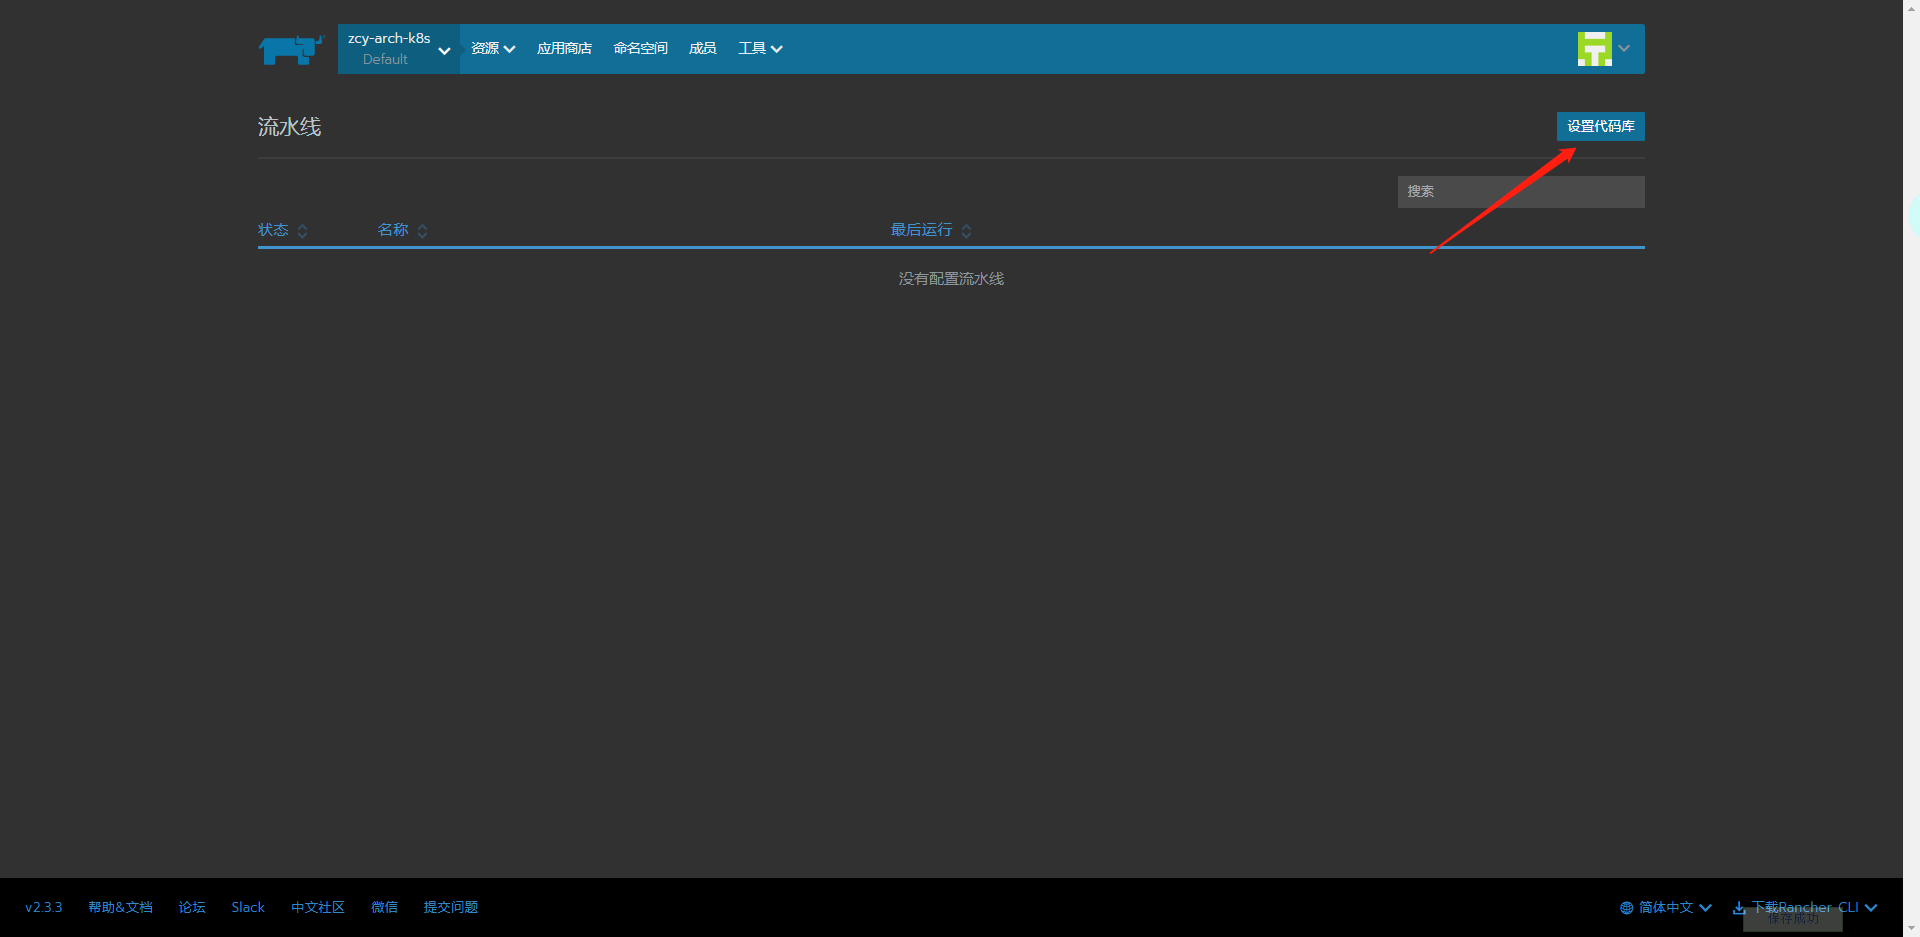Open the 论坛 footer link
The height and width of the screenshot is (937, 1920).
pos(192,907)
